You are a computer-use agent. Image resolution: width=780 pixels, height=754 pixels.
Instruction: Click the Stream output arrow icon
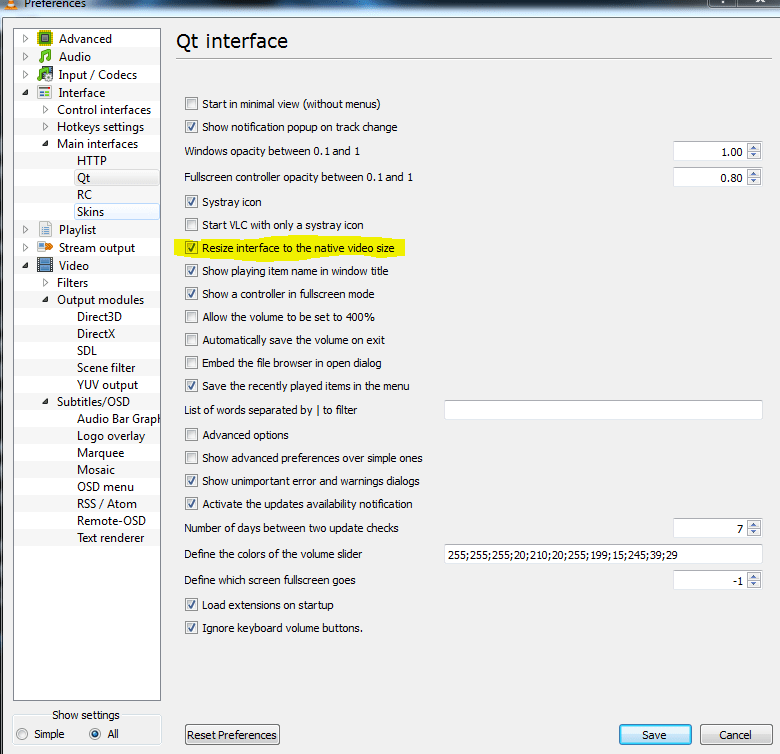45,247
